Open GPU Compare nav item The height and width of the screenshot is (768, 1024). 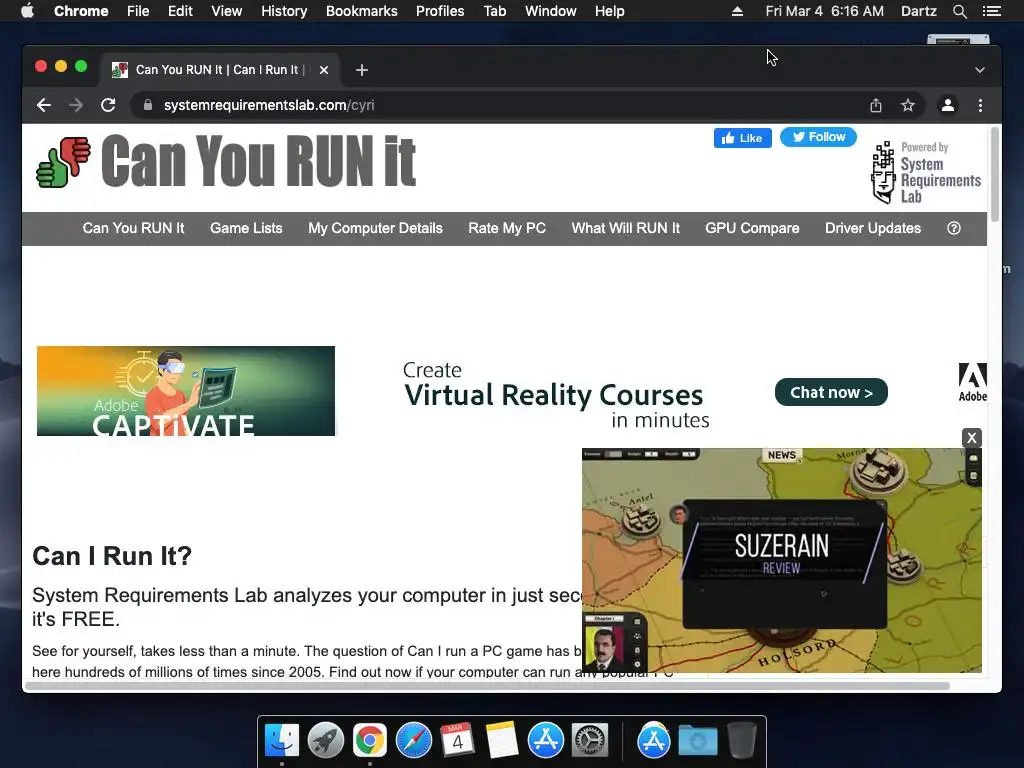coord(752,228)
